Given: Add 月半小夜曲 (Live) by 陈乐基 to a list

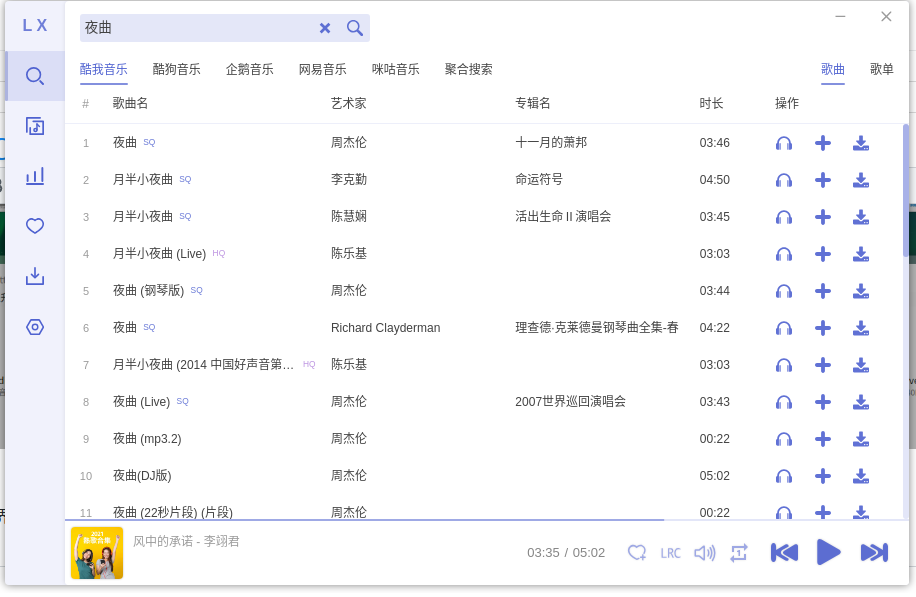Looking at the screenshot, I should click(x=823, y=254).
